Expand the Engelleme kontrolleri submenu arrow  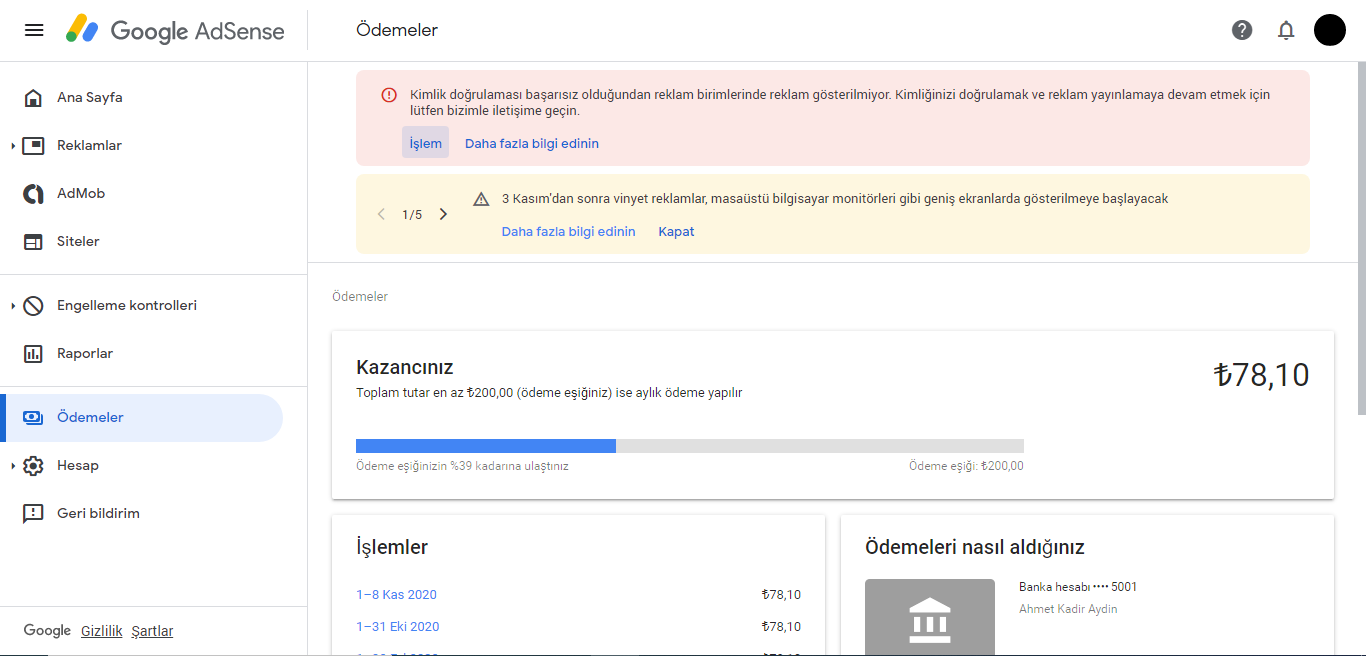coord(13,306)
